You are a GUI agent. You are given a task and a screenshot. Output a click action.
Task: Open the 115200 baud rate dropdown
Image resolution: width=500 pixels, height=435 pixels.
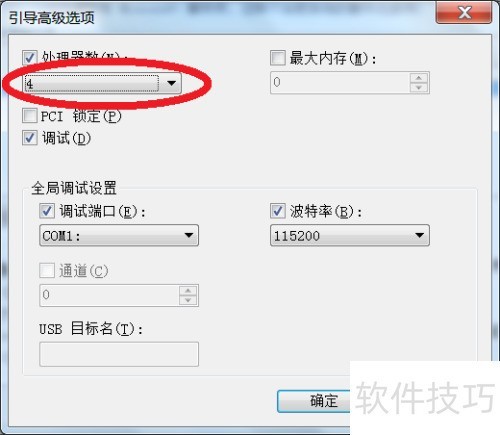pos(350,235)
